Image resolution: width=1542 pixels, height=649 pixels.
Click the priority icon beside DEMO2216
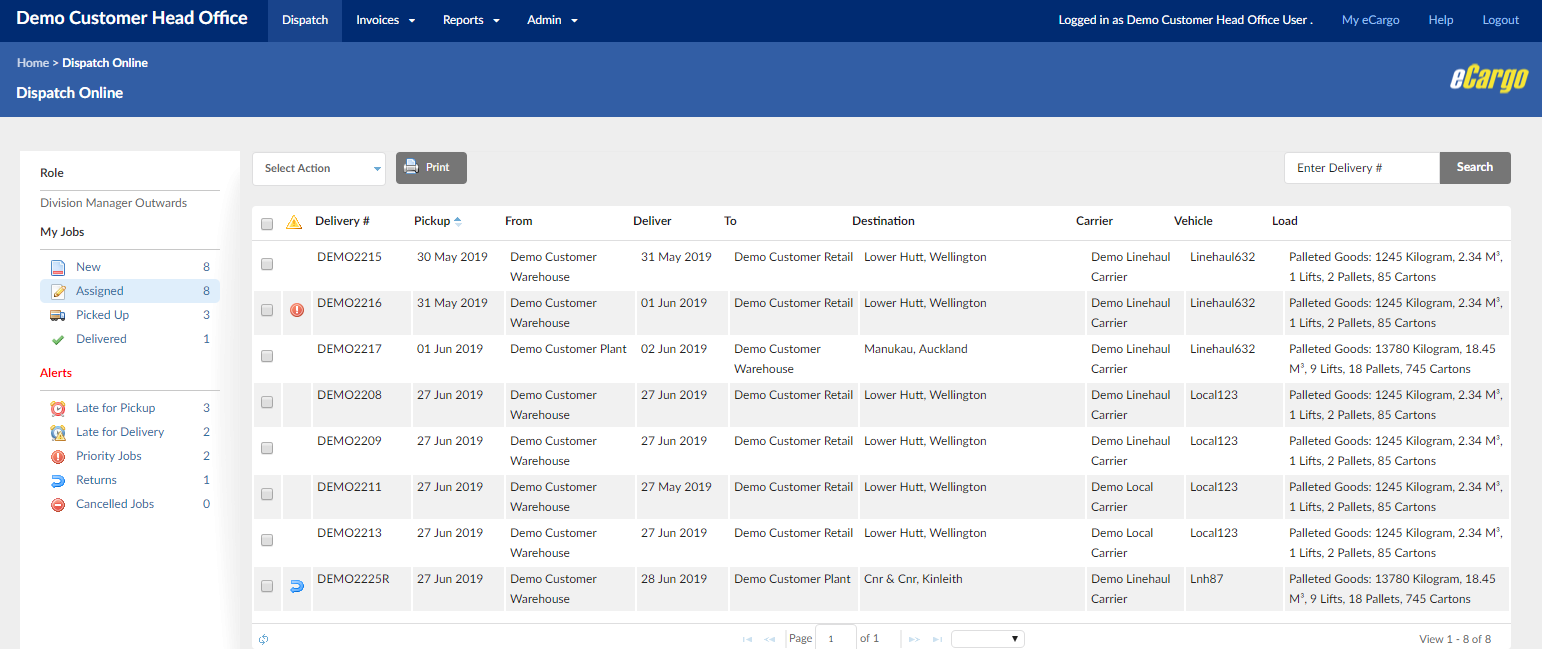[x=296, y=310]
